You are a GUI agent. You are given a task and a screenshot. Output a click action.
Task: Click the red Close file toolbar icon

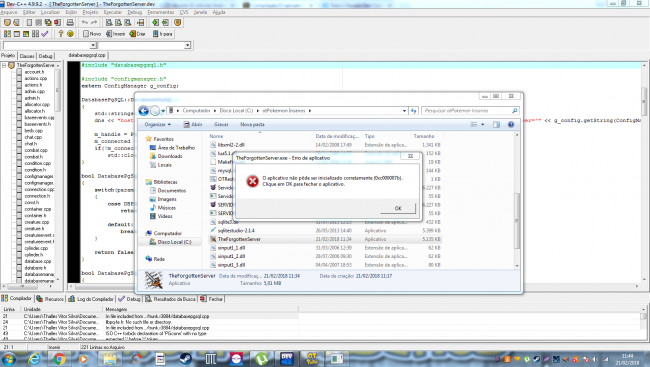pyautogui.click(x=57, y=22)
